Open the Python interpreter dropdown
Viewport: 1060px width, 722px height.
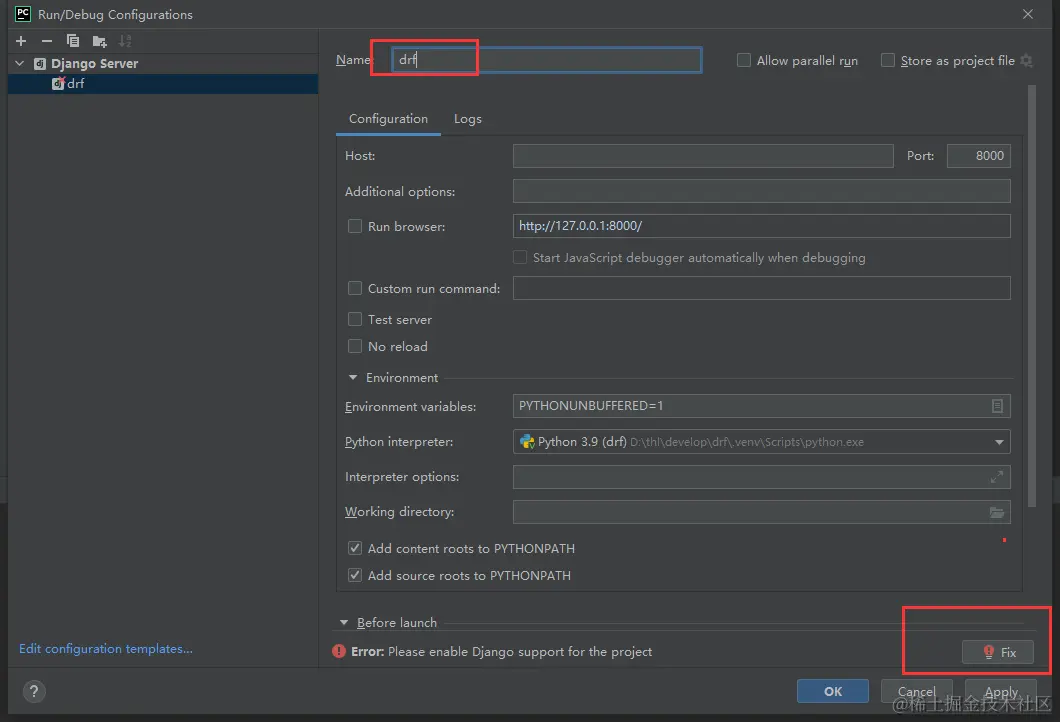pos(998,442)
